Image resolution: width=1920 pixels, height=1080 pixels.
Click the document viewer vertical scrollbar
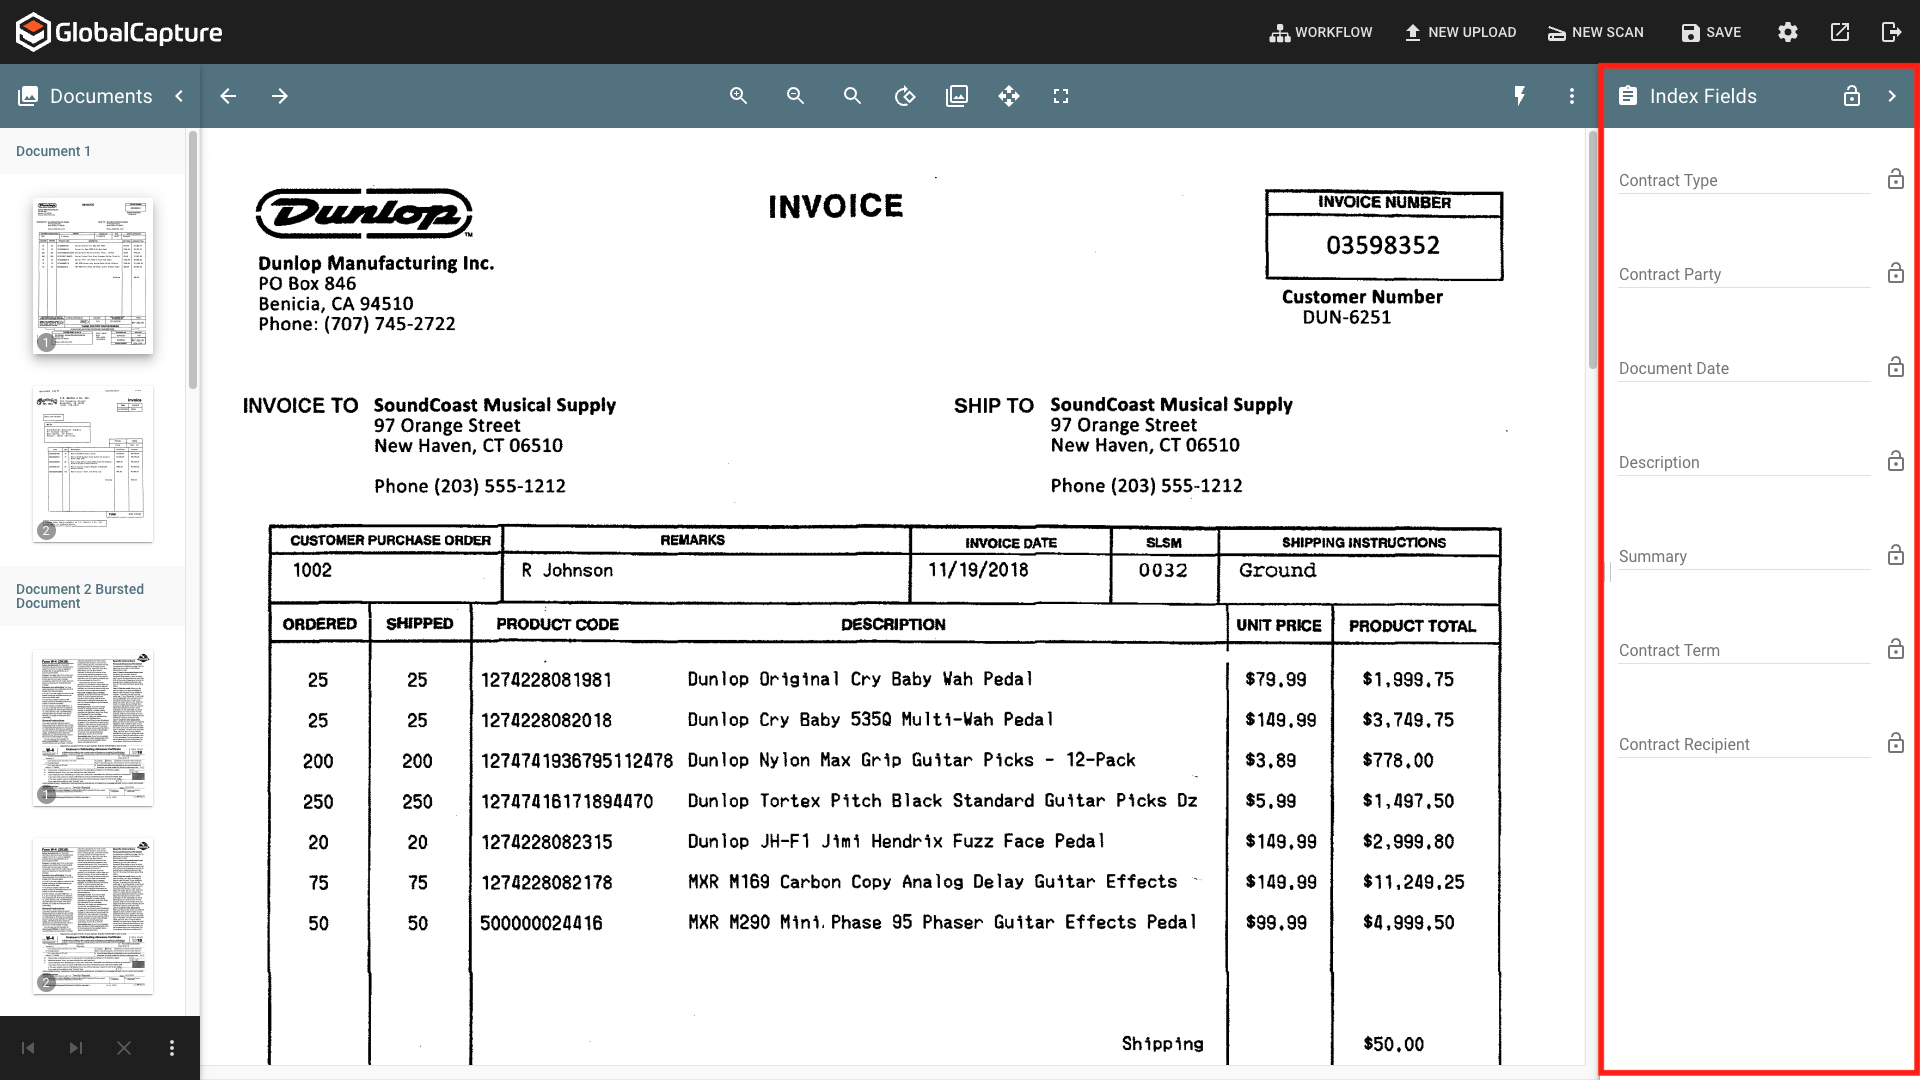click(1592, 250)
